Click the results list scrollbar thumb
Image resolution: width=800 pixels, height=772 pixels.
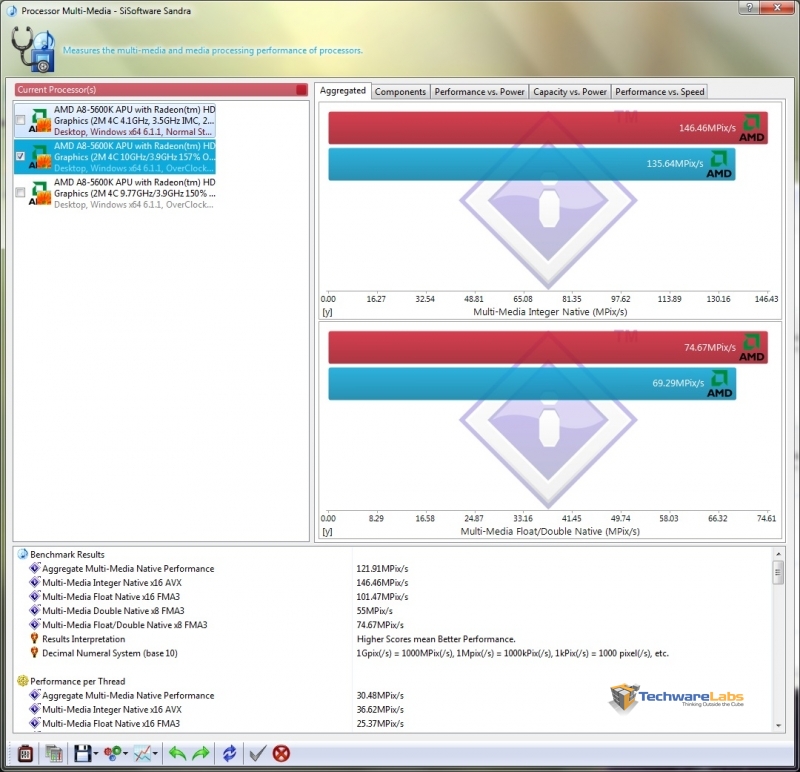[778, 573]
